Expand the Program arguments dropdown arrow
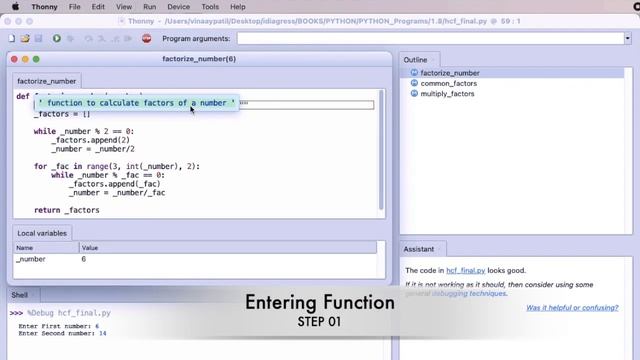Screen dimensions: 640x360 (x=627, y=38)
